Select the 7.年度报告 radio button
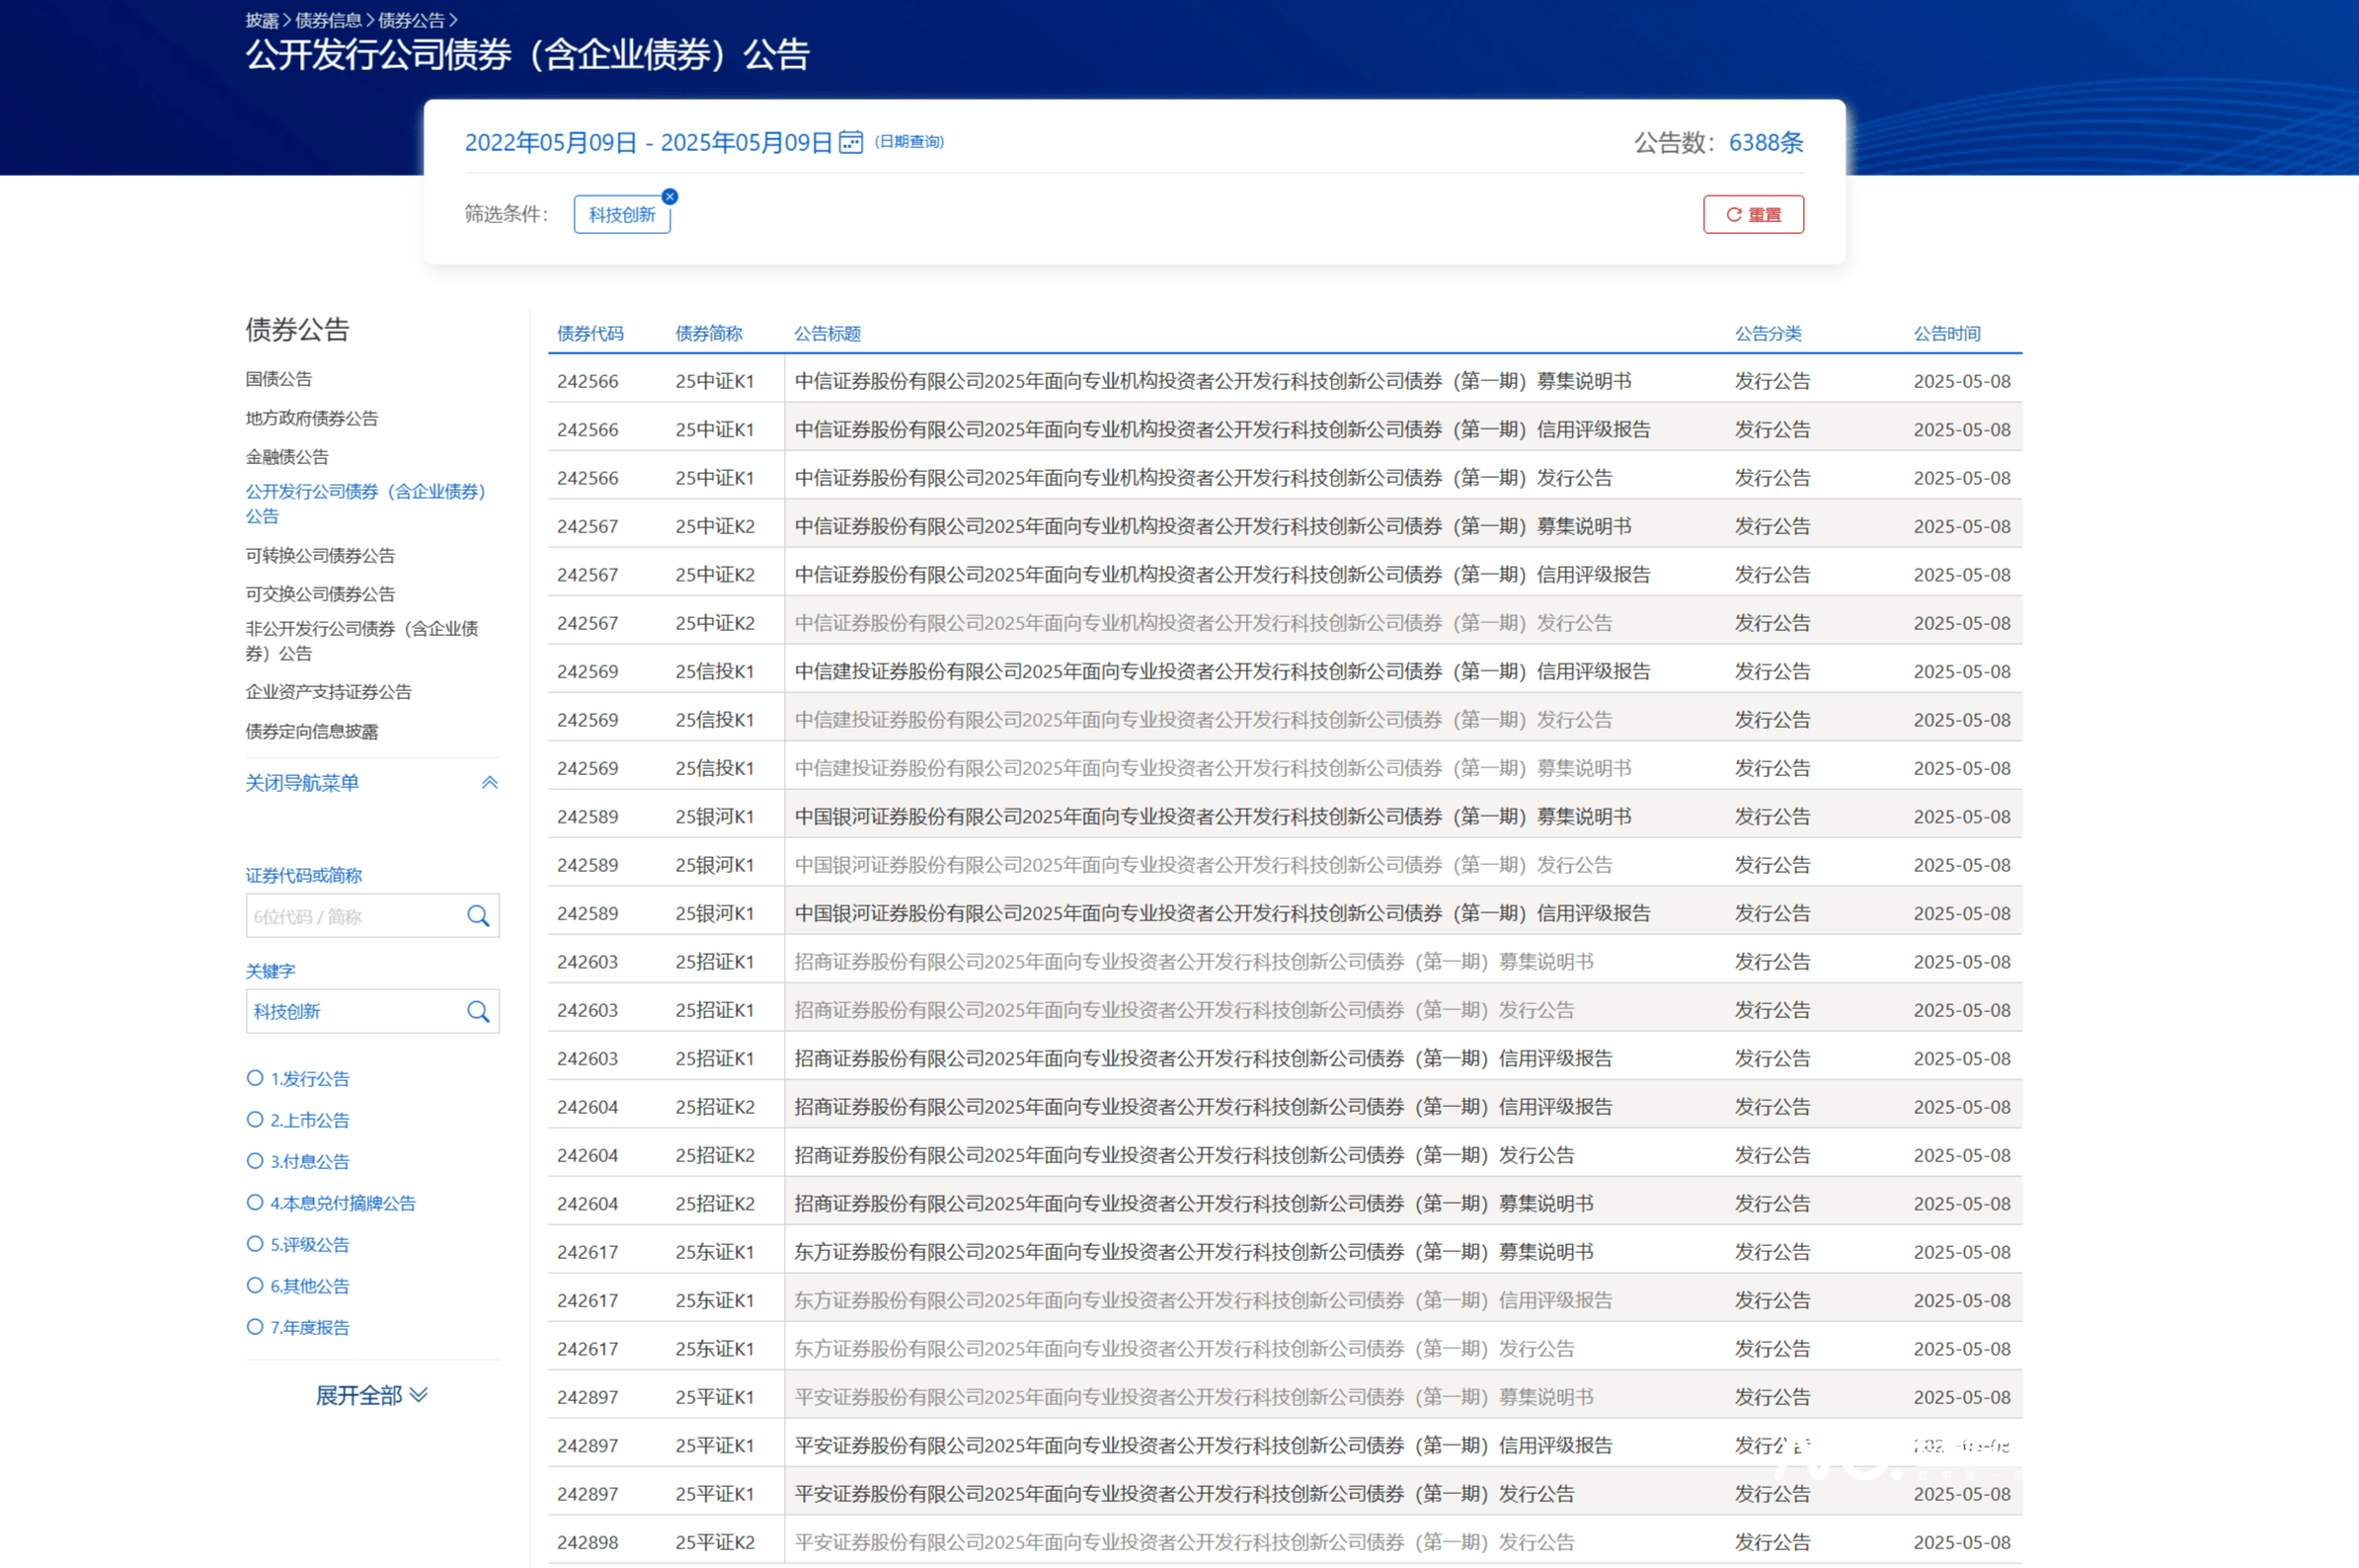Screen dimensions: 2359x1568 click(x=253, y=1326)
